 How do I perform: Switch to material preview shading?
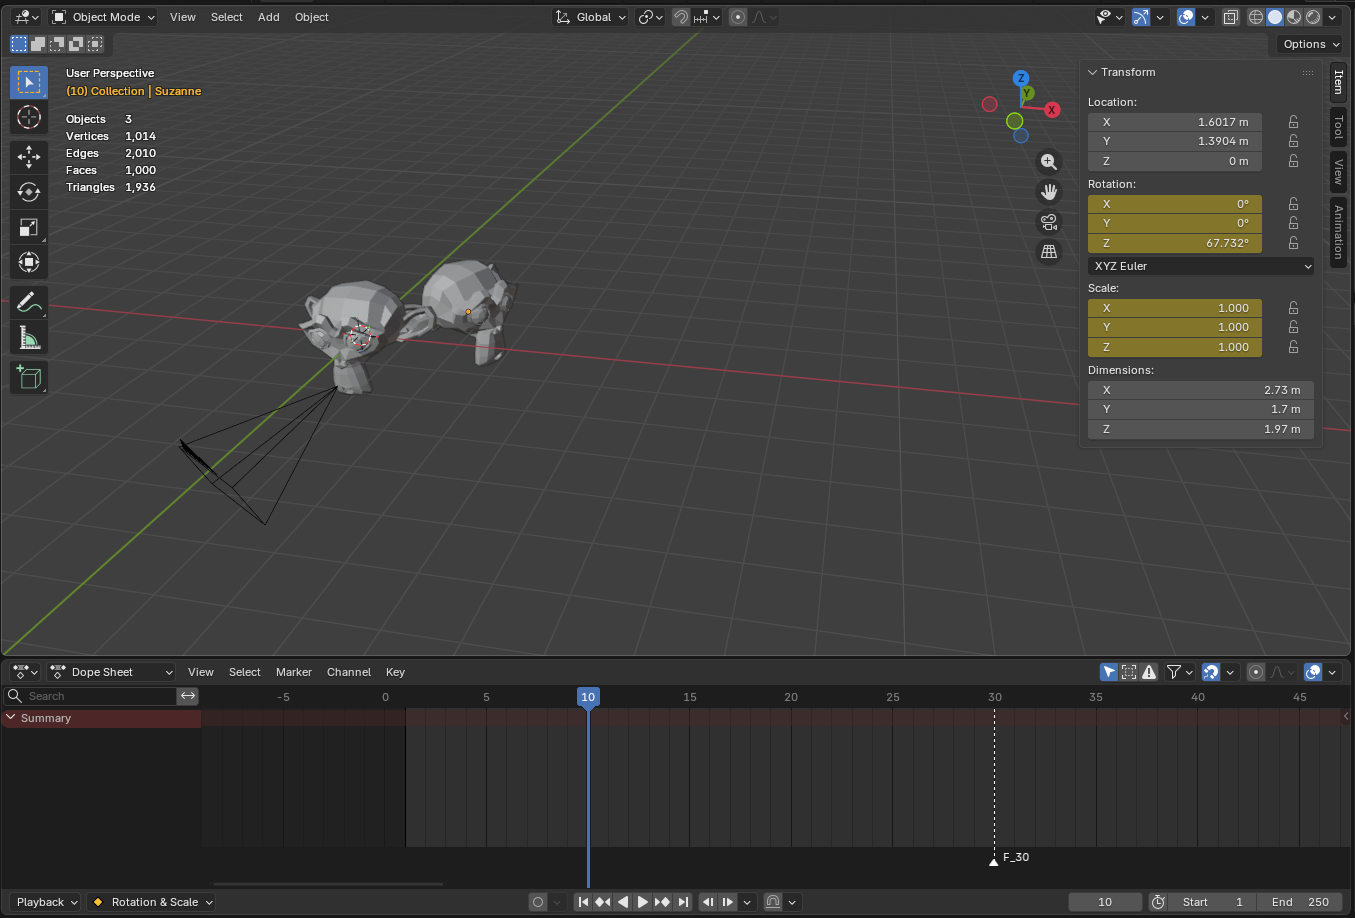click(x=1294, y=17)
